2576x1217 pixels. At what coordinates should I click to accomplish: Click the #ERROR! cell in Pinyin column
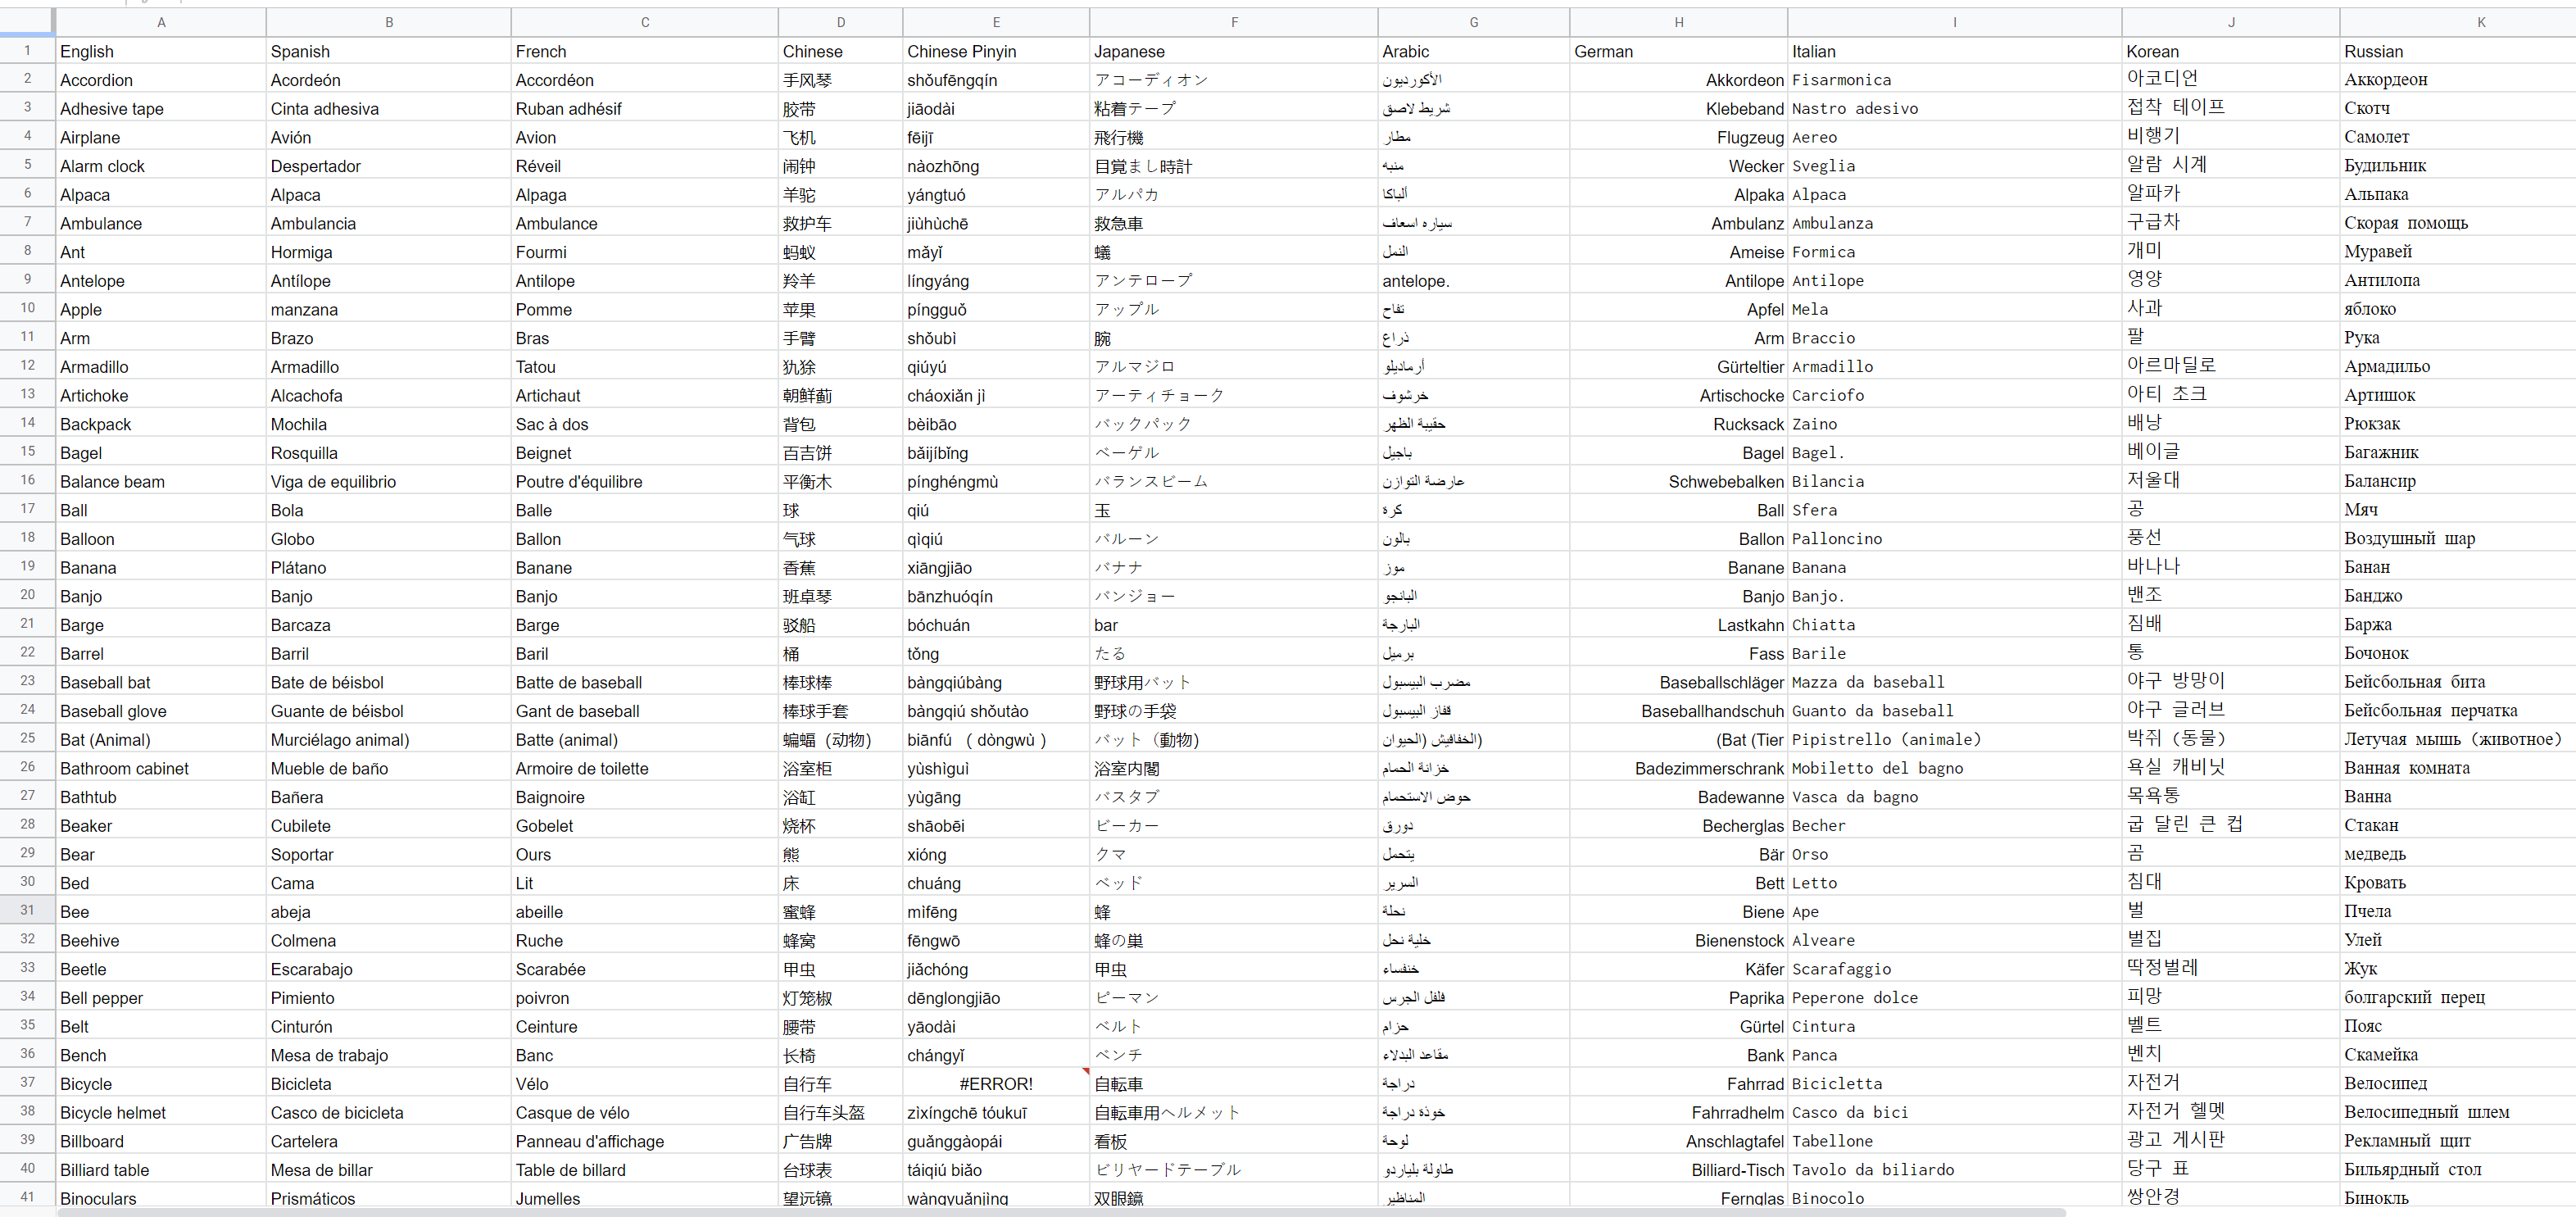tap(995, 1084)
